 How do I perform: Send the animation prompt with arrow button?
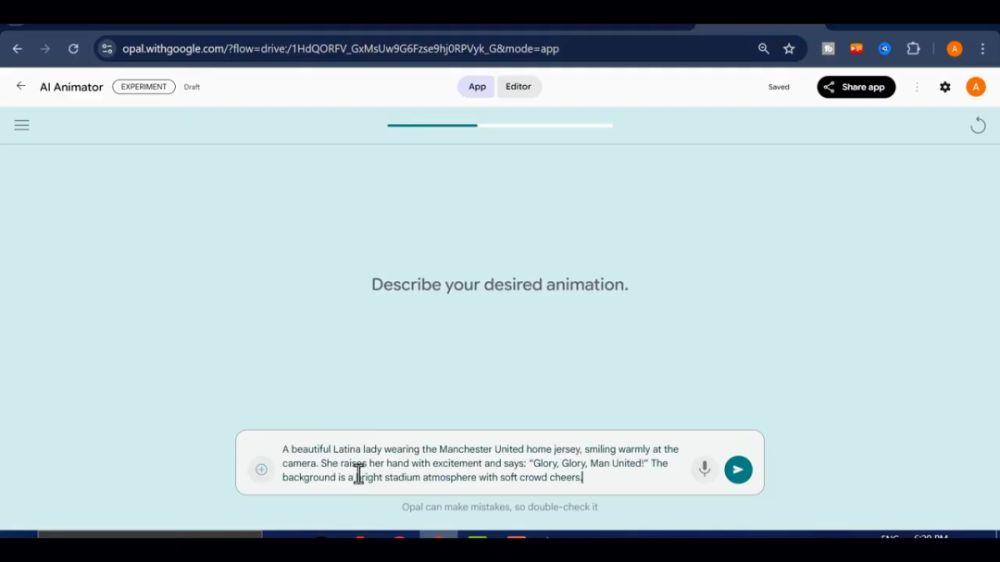click(738, 469)
